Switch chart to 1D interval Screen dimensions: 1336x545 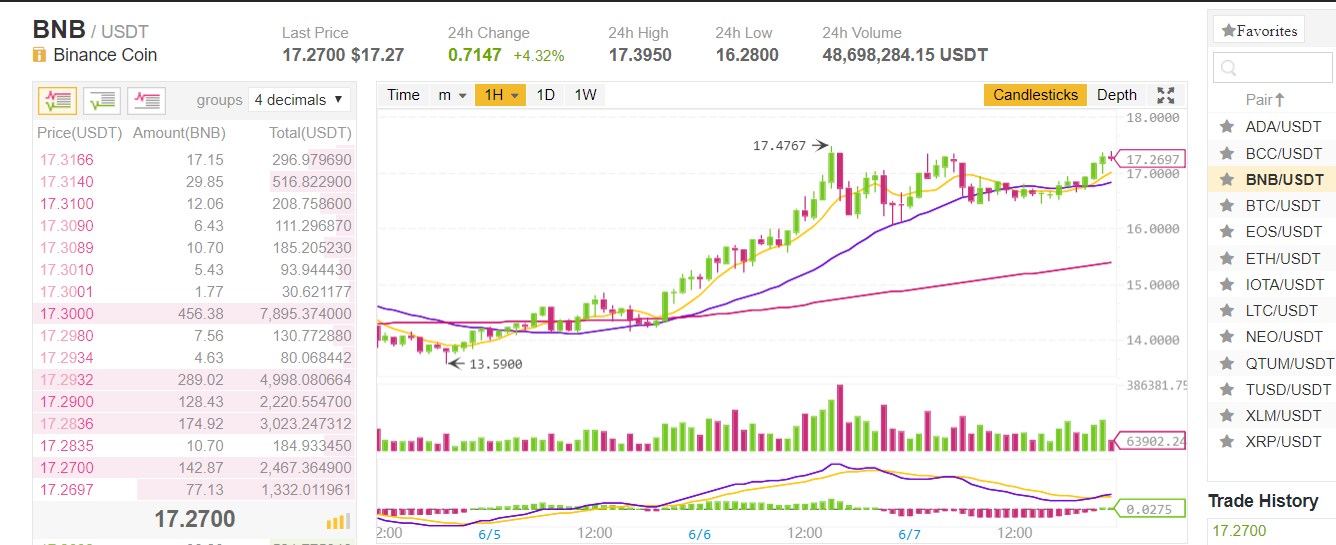tap(545, 95)
